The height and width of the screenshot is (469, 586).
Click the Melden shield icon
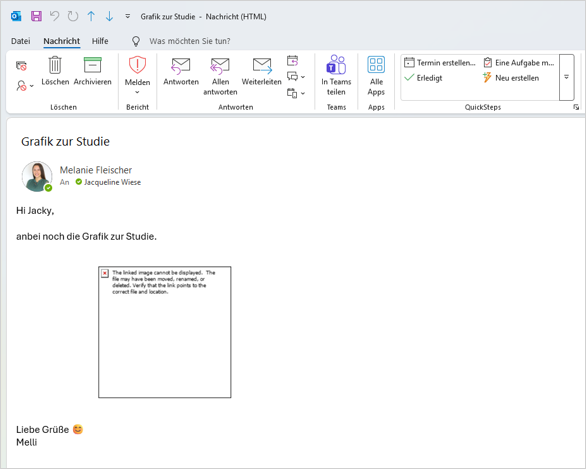tap(137, 65)
